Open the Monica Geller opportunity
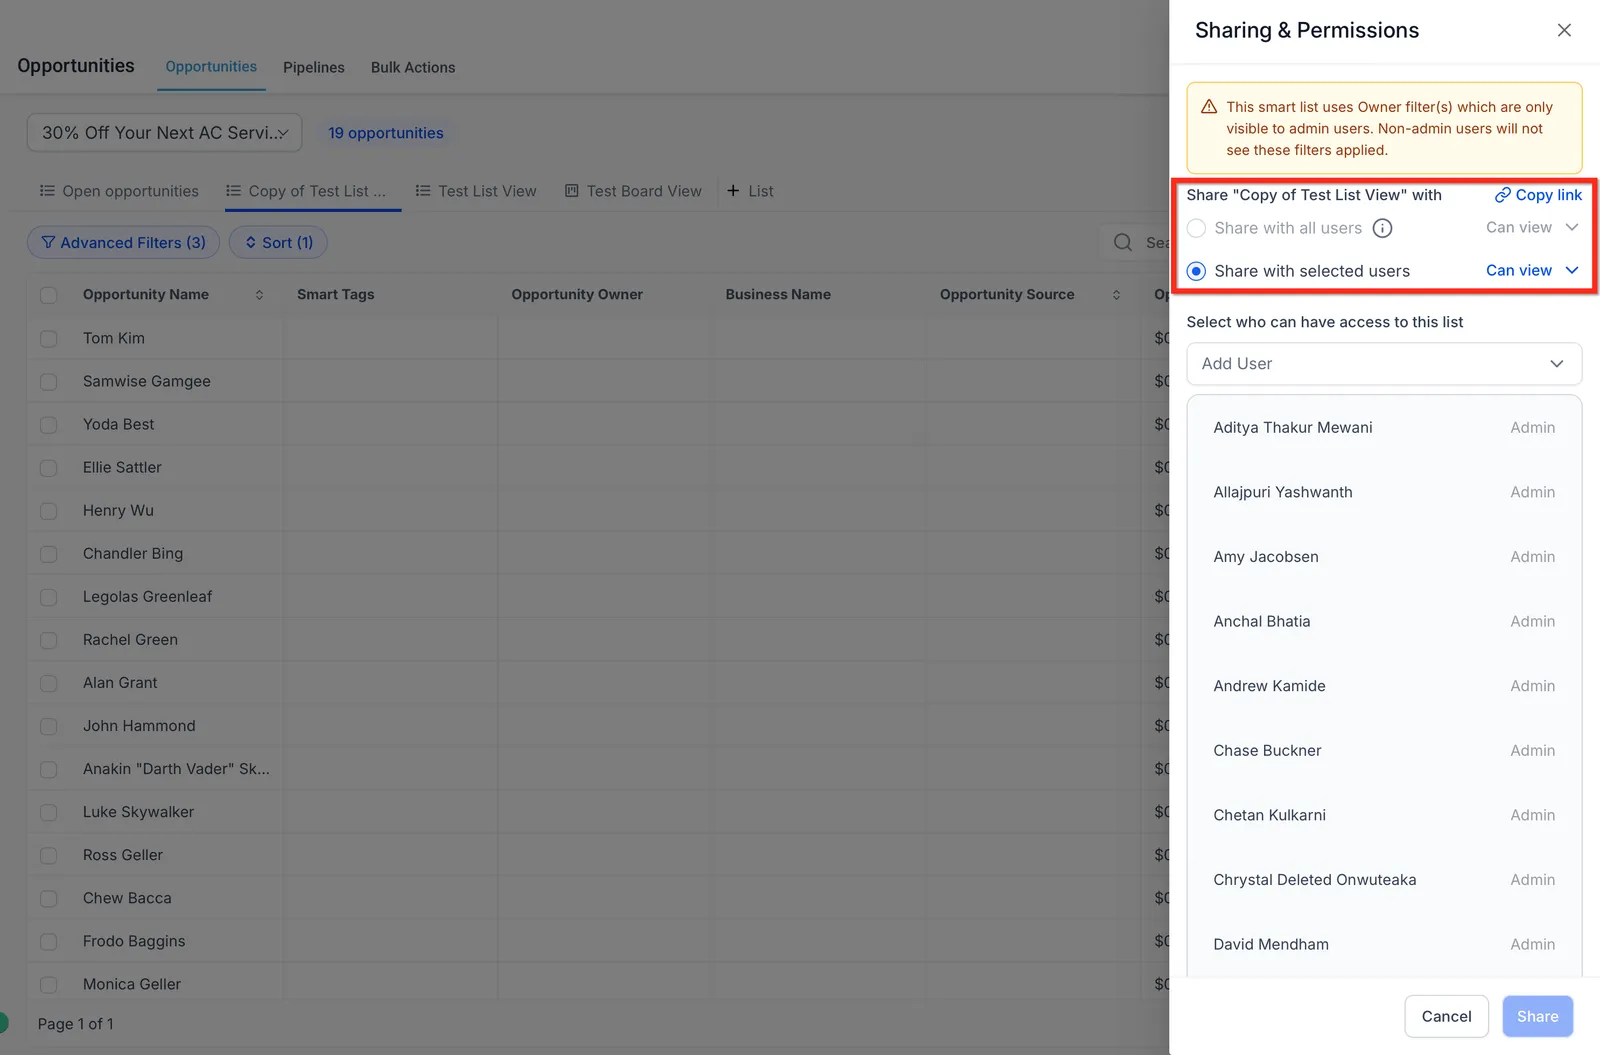This screenshot has height=1055, width=1600. 132,984
